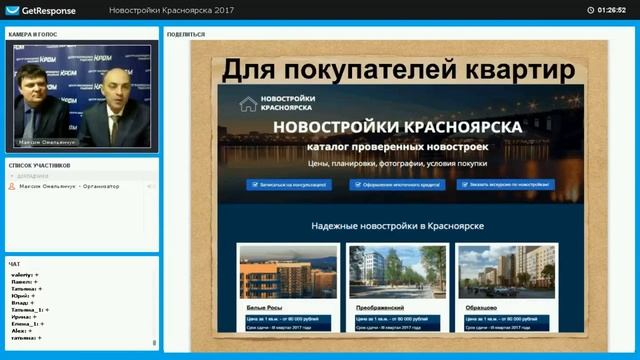
Task: Click the ЧАТ panel header
Action: (14, 264)
